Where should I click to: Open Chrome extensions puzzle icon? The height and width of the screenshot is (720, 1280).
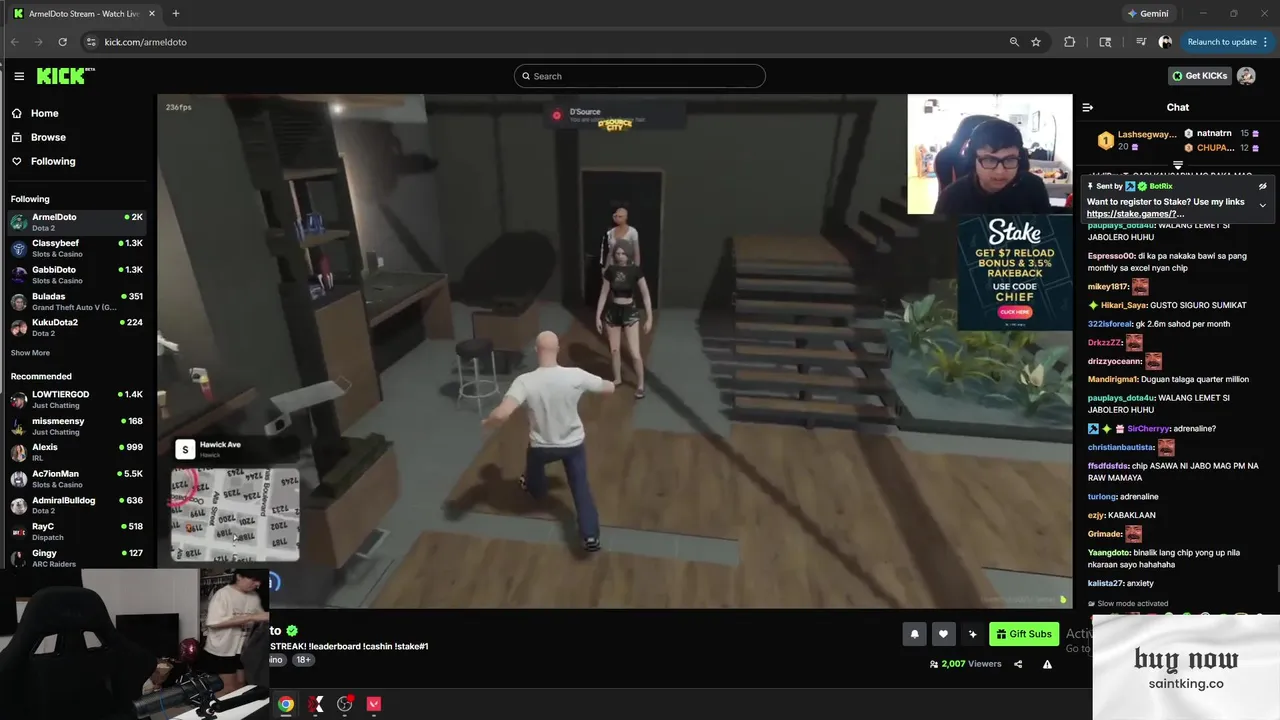[x=1070, y=42]
